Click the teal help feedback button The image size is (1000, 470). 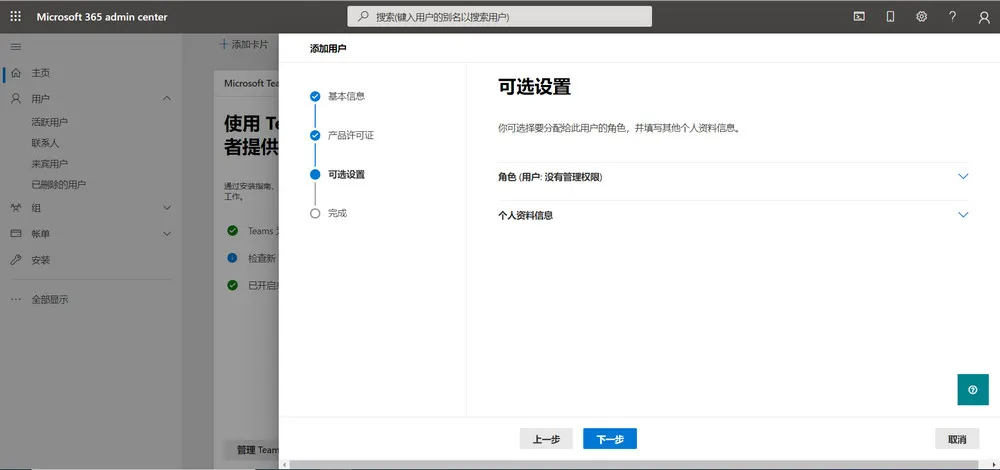coord(972,389)
